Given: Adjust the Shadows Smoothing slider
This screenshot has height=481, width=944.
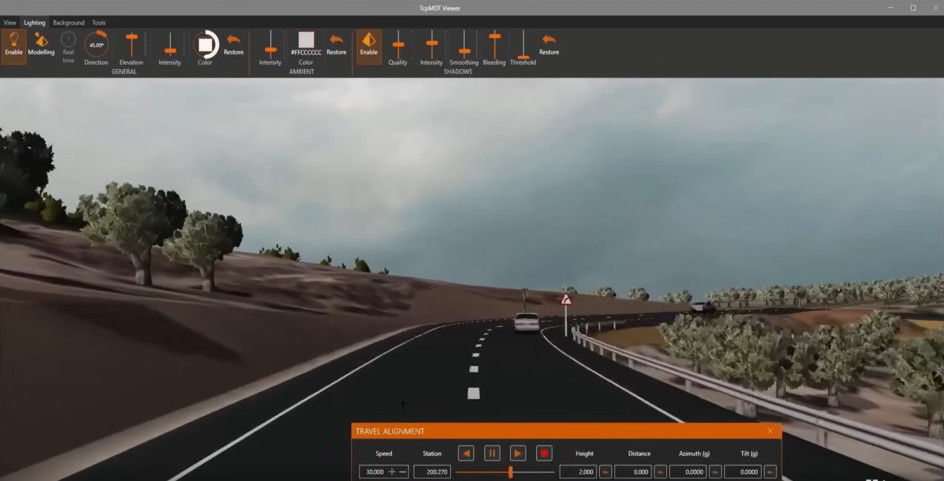Looking at the screenshot, I should point(464,45).
